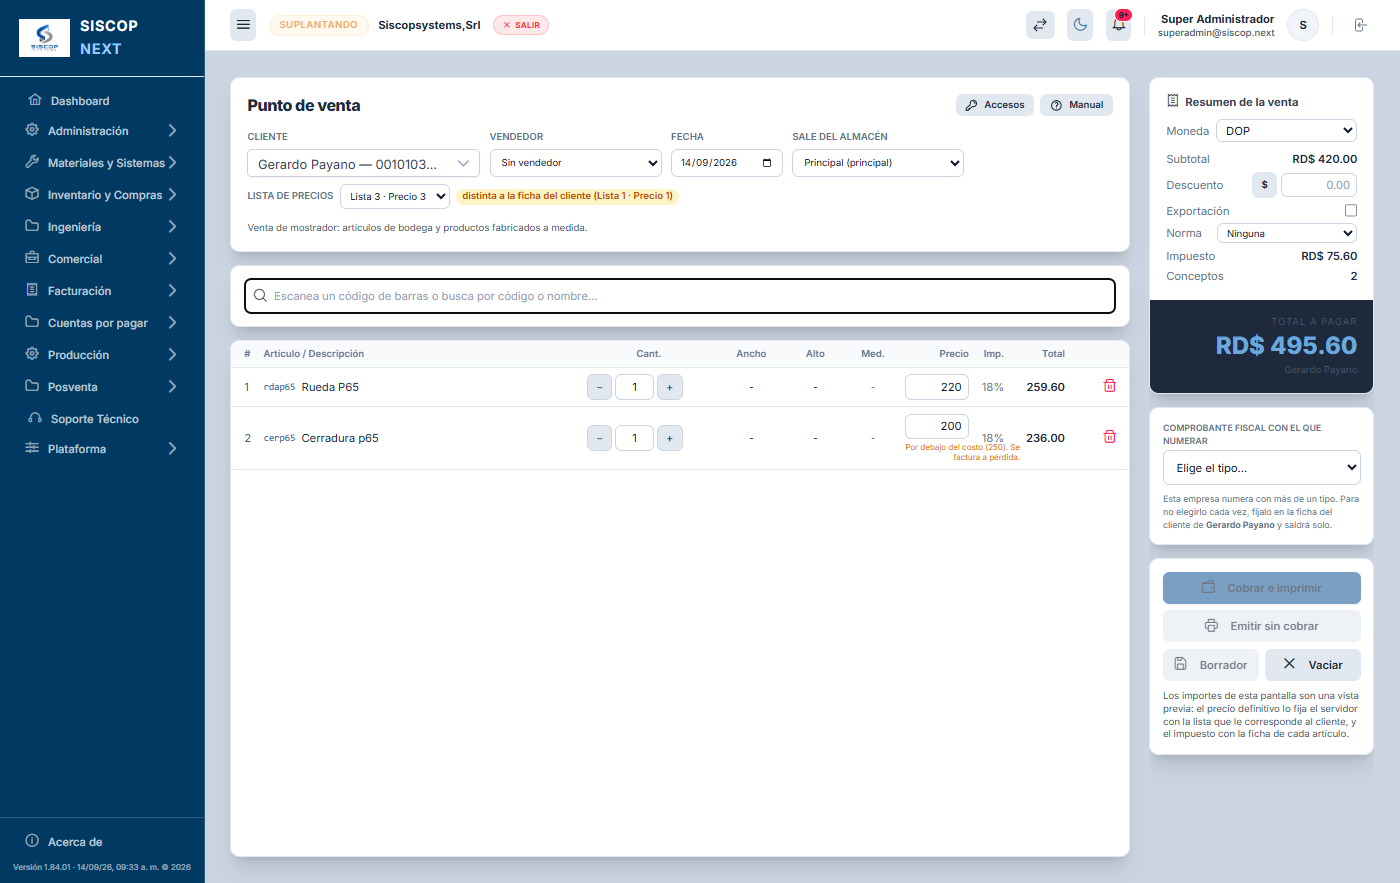Remove Cerradura p65 with the trash icon
This screenshot has height=883, width=1400.
click(1109, 437)
